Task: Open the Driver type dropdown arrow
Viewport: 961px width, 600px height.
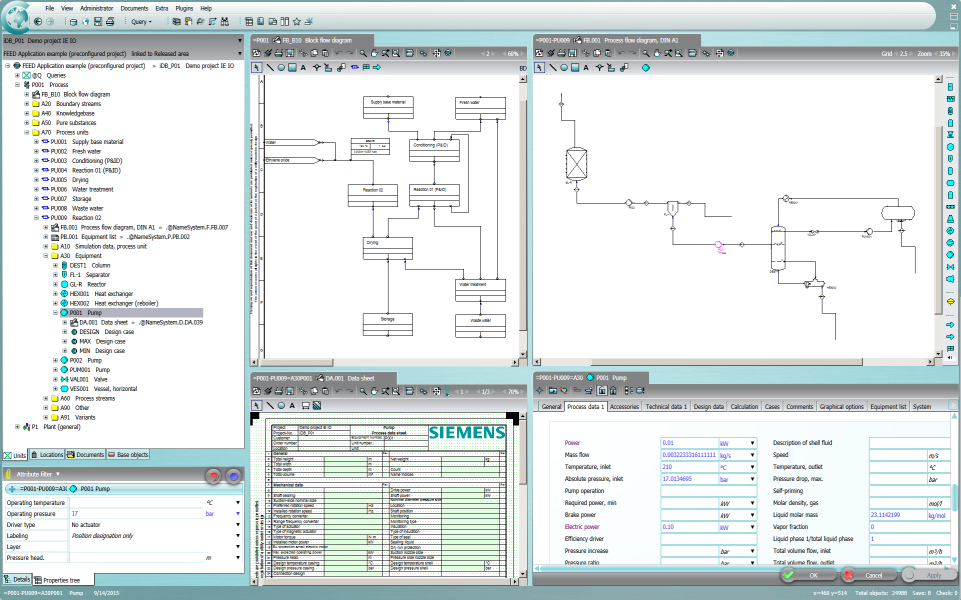Action: [238, 525]
